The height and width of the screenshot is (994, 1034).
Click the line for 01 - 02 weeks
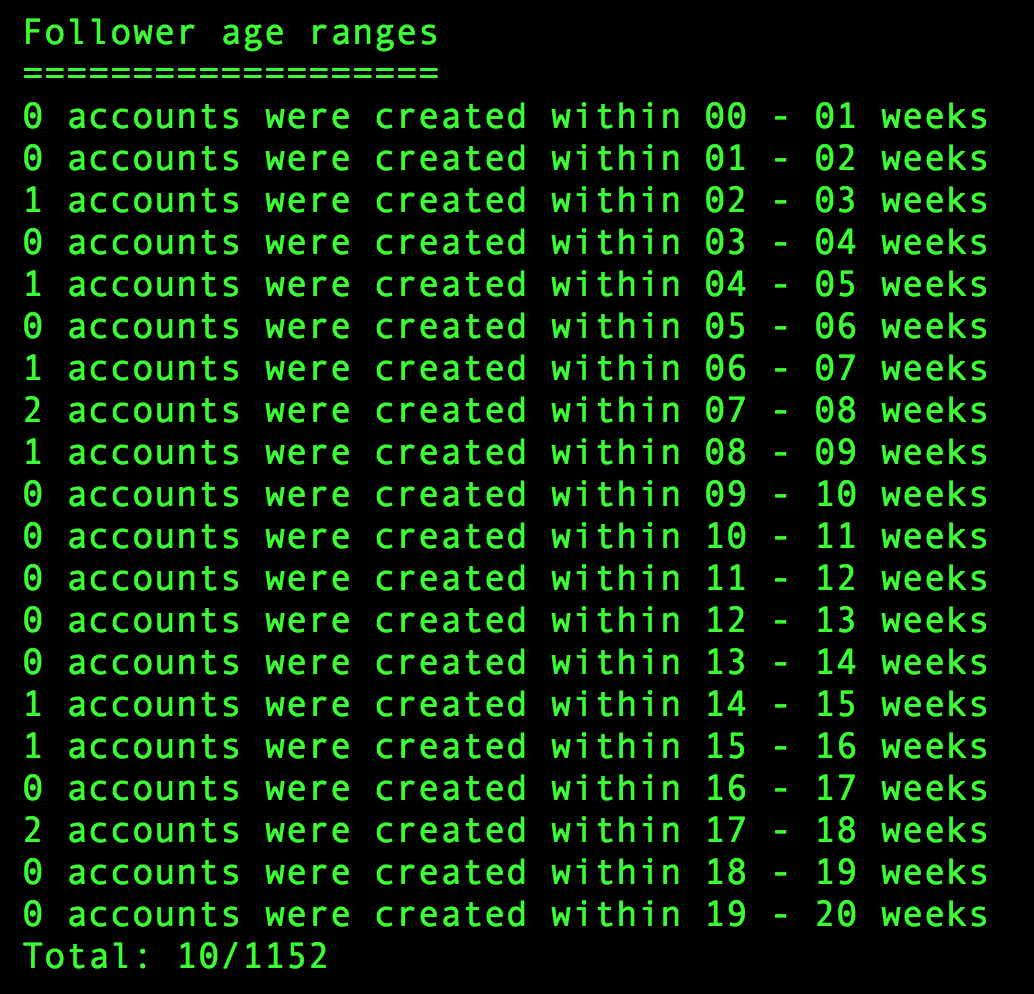pyautogui.click(x=506, y=159)
